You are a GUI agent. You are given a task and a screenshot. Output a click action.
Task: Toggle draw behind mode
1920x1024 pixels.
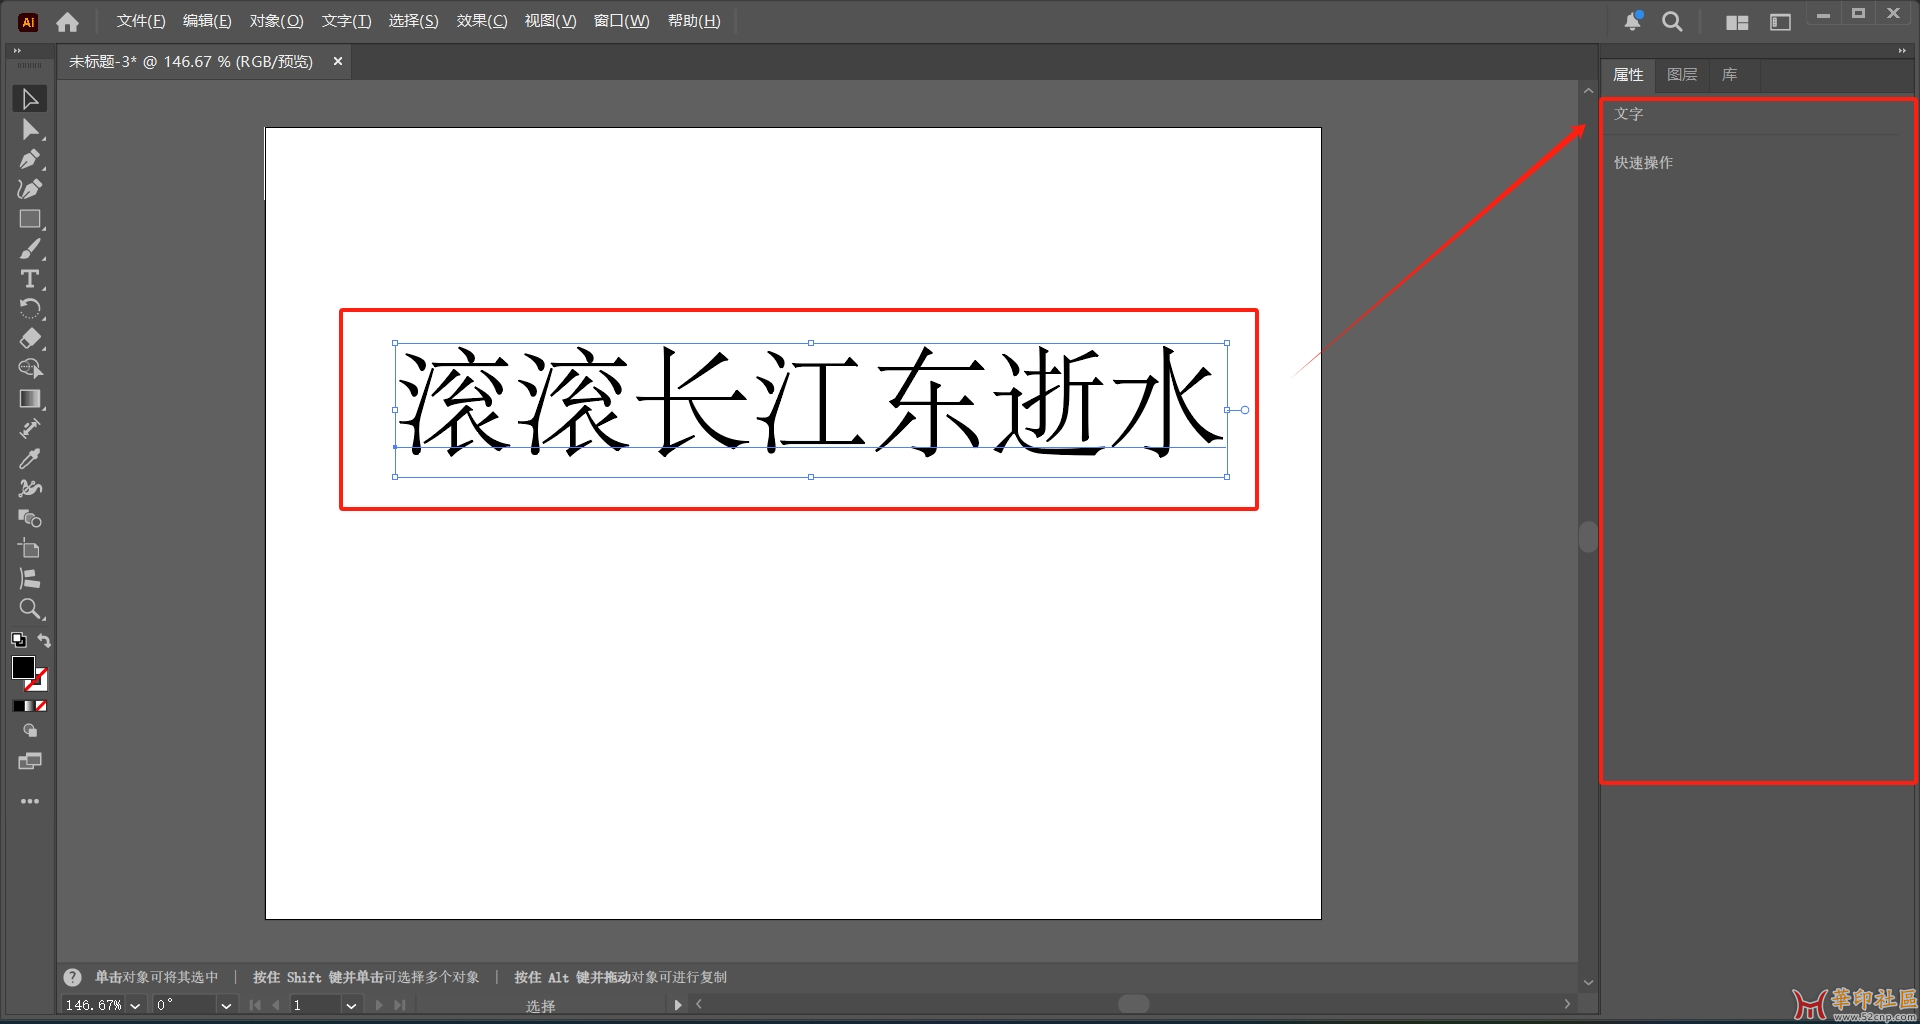click(30, 730)
